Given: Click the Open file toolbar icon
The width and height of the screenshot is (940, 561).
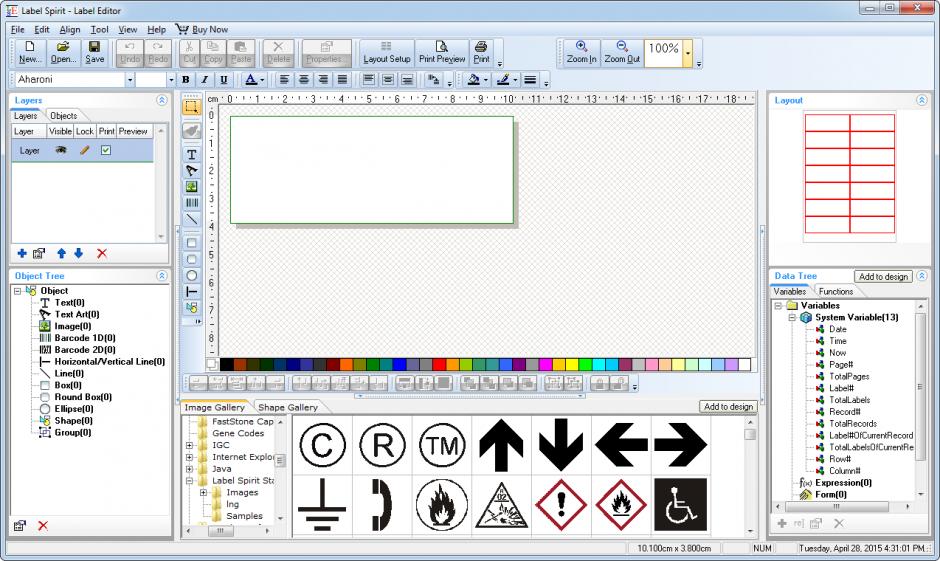Looking at the screenshot, I should coord(63,53).
